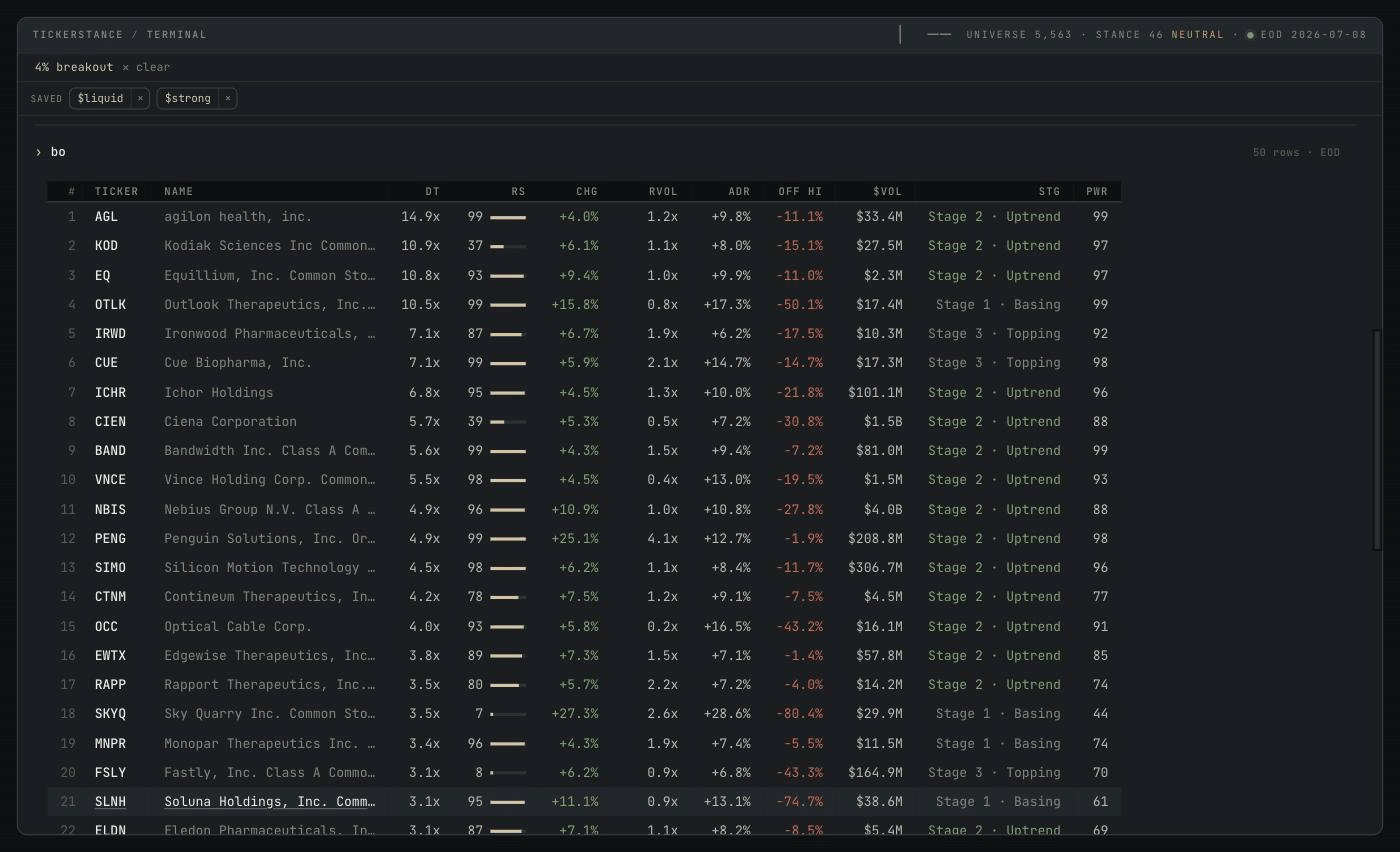Select the SIMO ticker
The image size is (1400, 852).
(110, 568)
